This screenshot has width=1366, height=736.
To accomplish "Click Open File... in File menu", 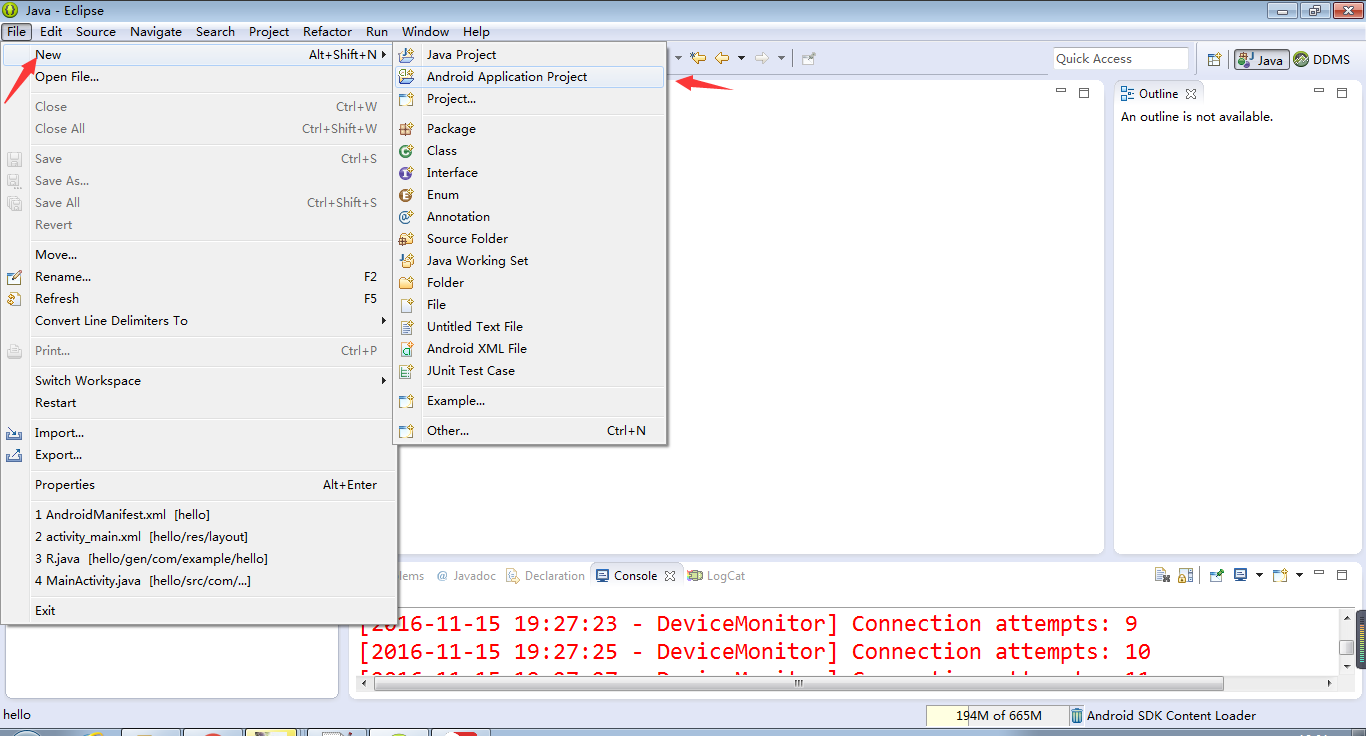I will [x=199, y=77].
